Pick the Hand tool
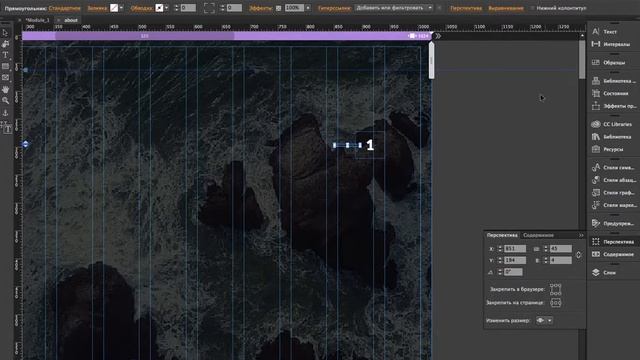Screen dimensions: 640x360 [x=5, y=89]
